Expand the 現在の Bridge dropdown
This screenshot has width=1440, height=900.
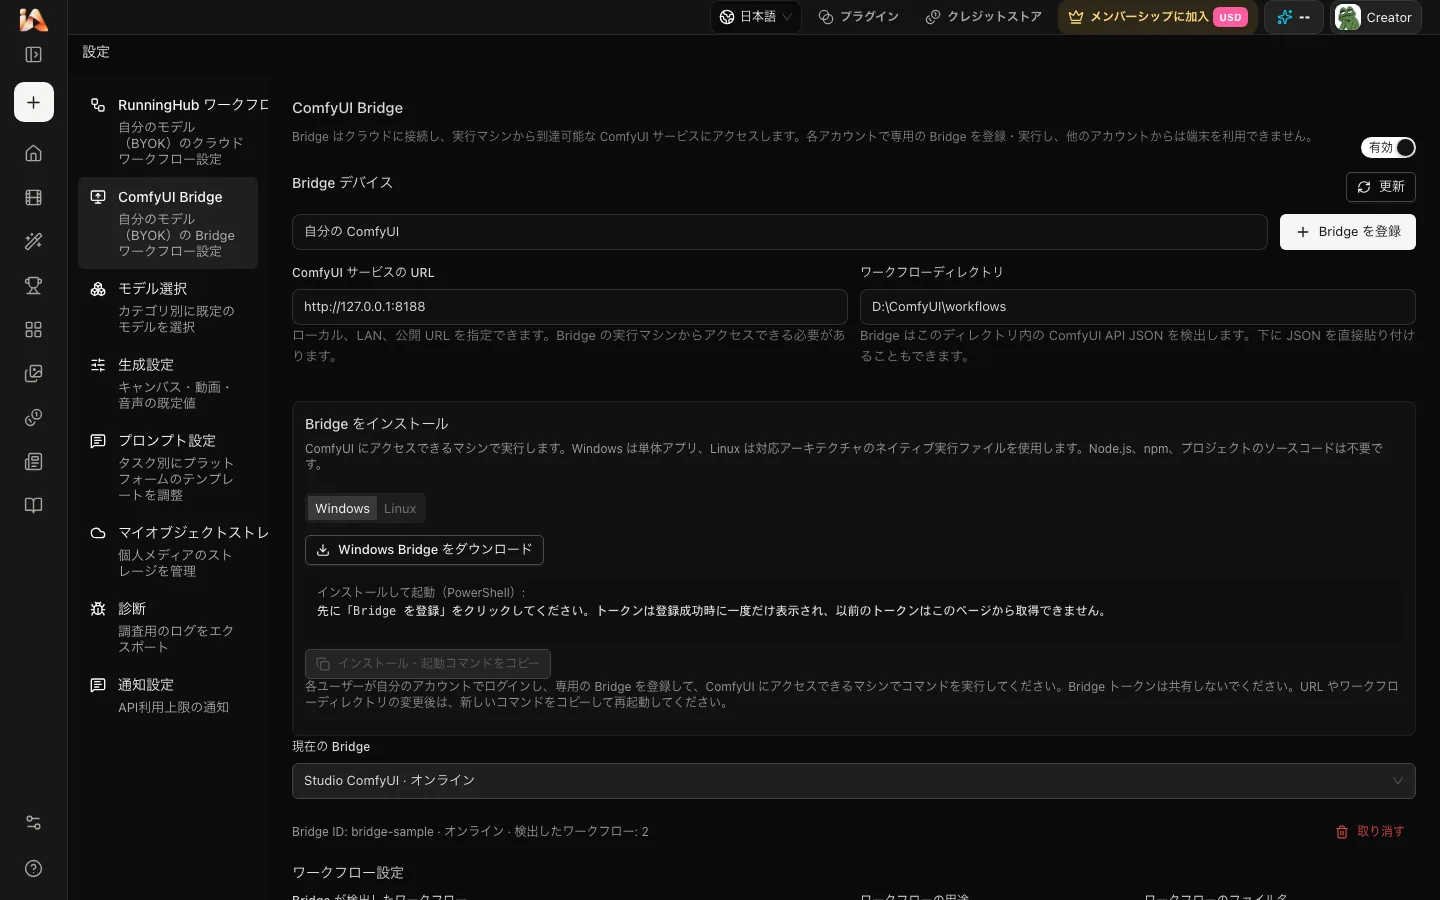pos(853,781)
